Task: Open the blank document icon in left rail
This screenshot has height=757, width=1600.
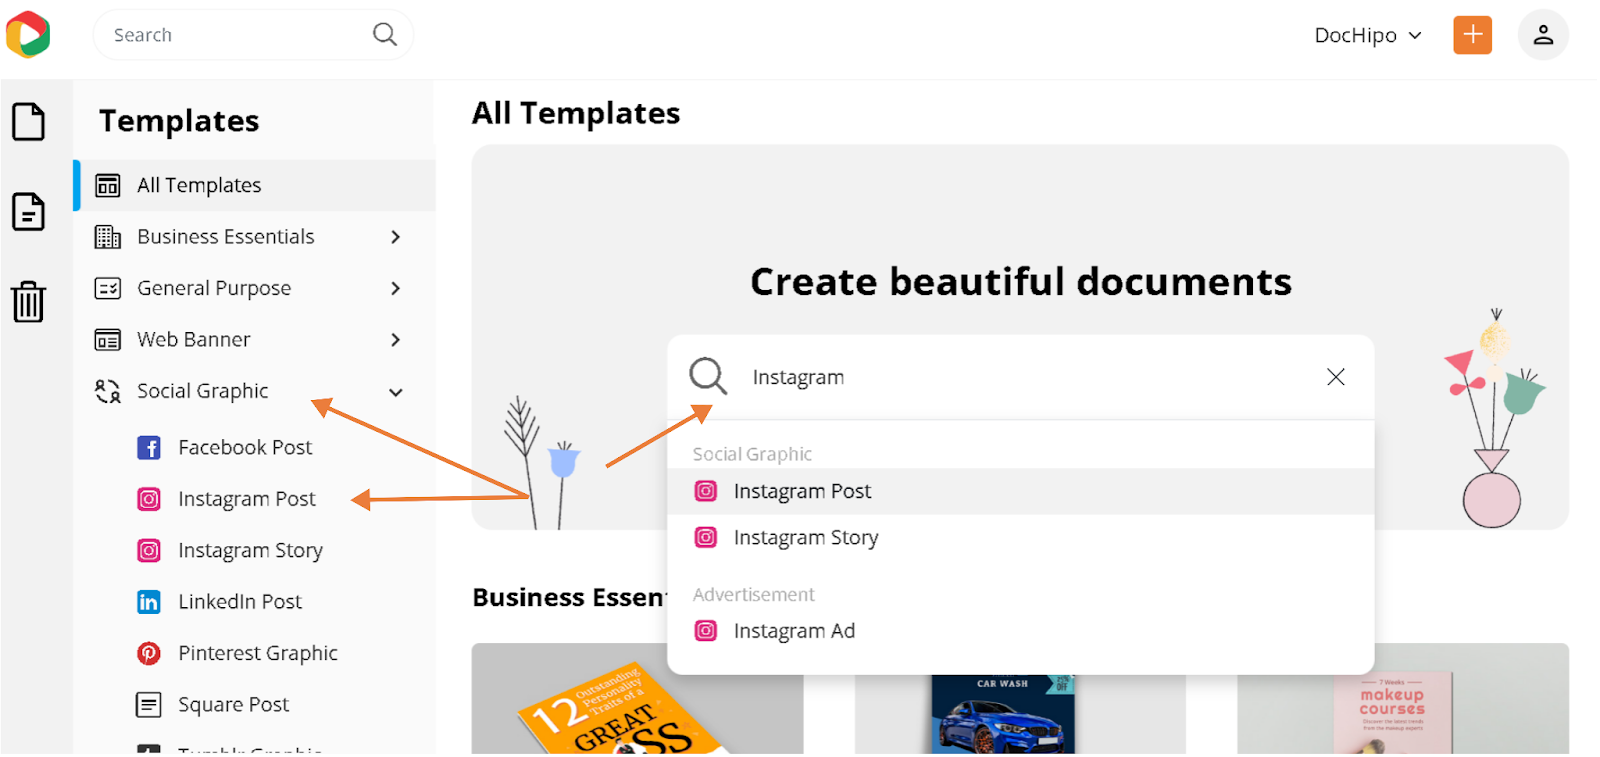Action: pyautogui.click(x=28, y=122)
